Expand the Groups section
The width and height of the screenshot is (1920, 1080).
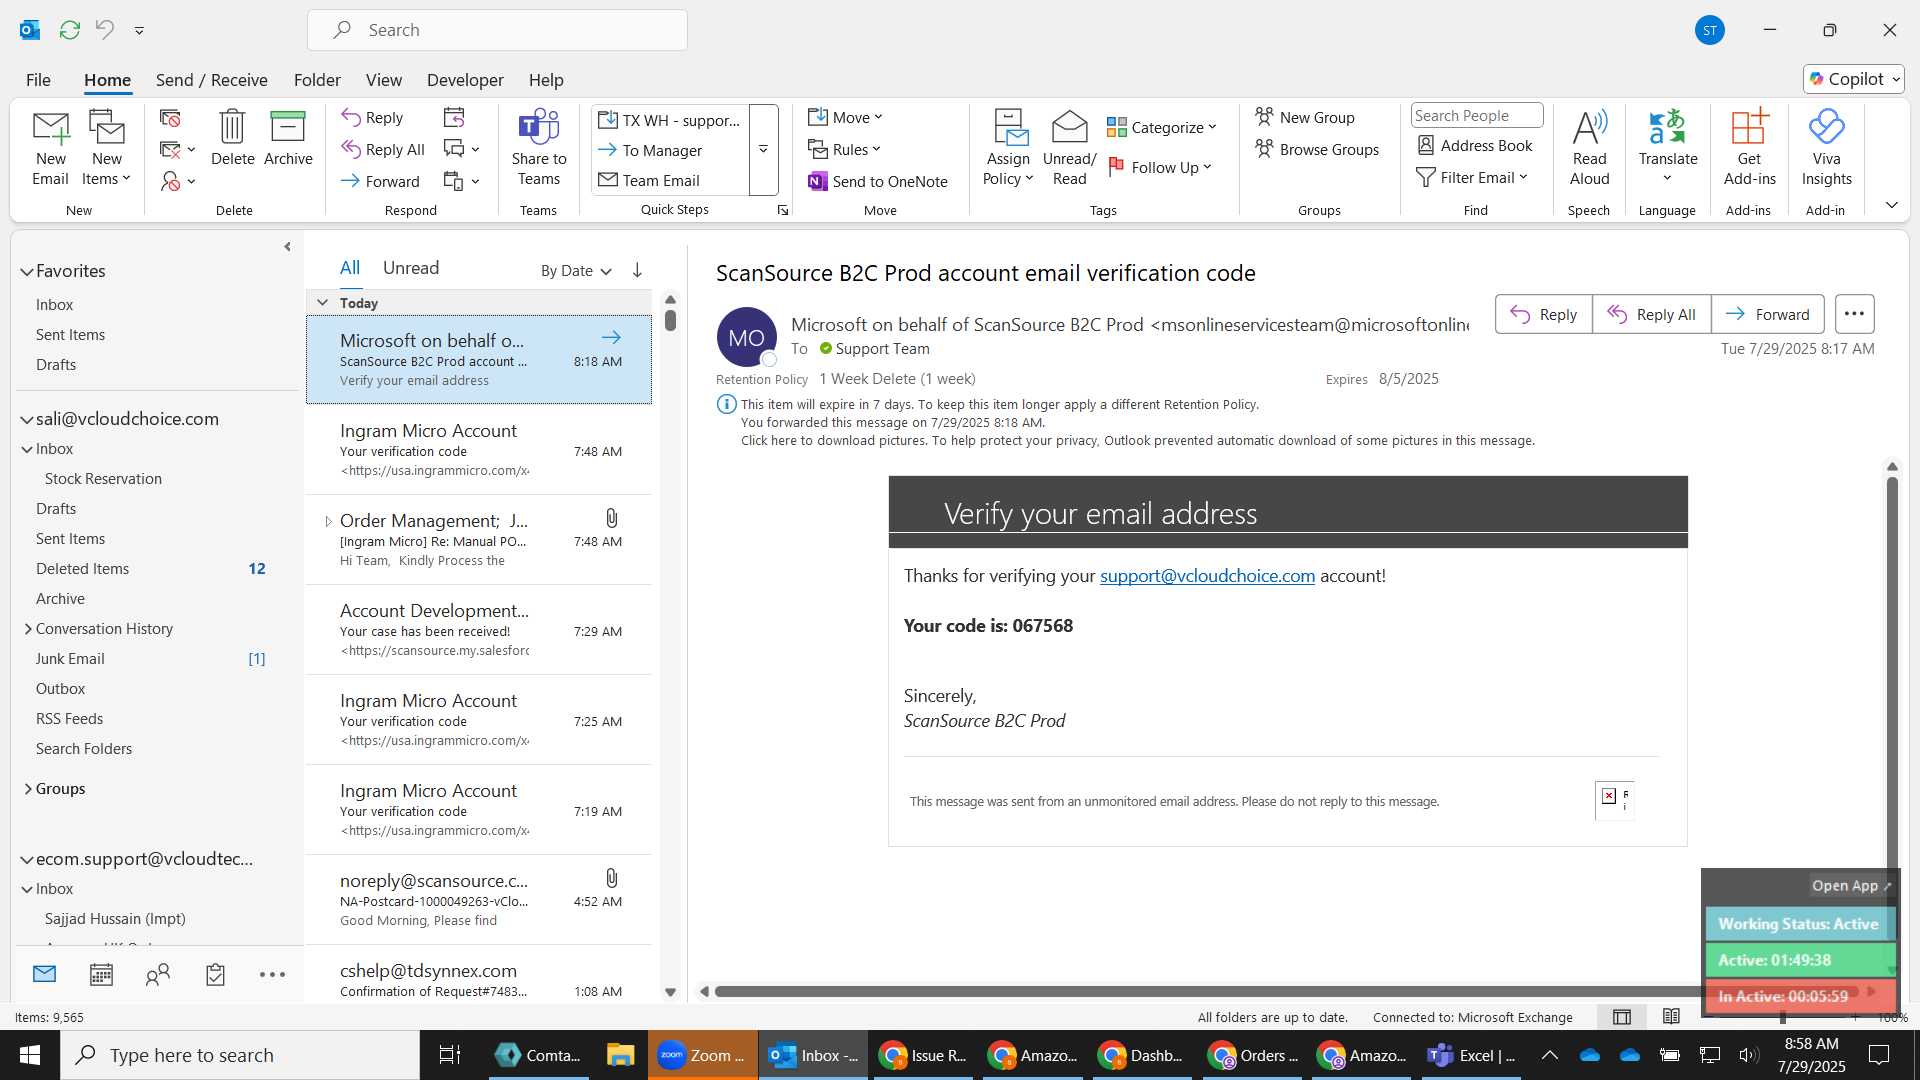point(28,789)
